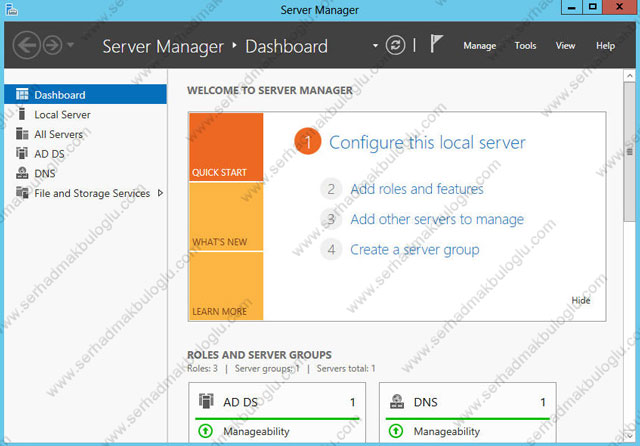Expand File and Storage Services arrow

point(160,193)
